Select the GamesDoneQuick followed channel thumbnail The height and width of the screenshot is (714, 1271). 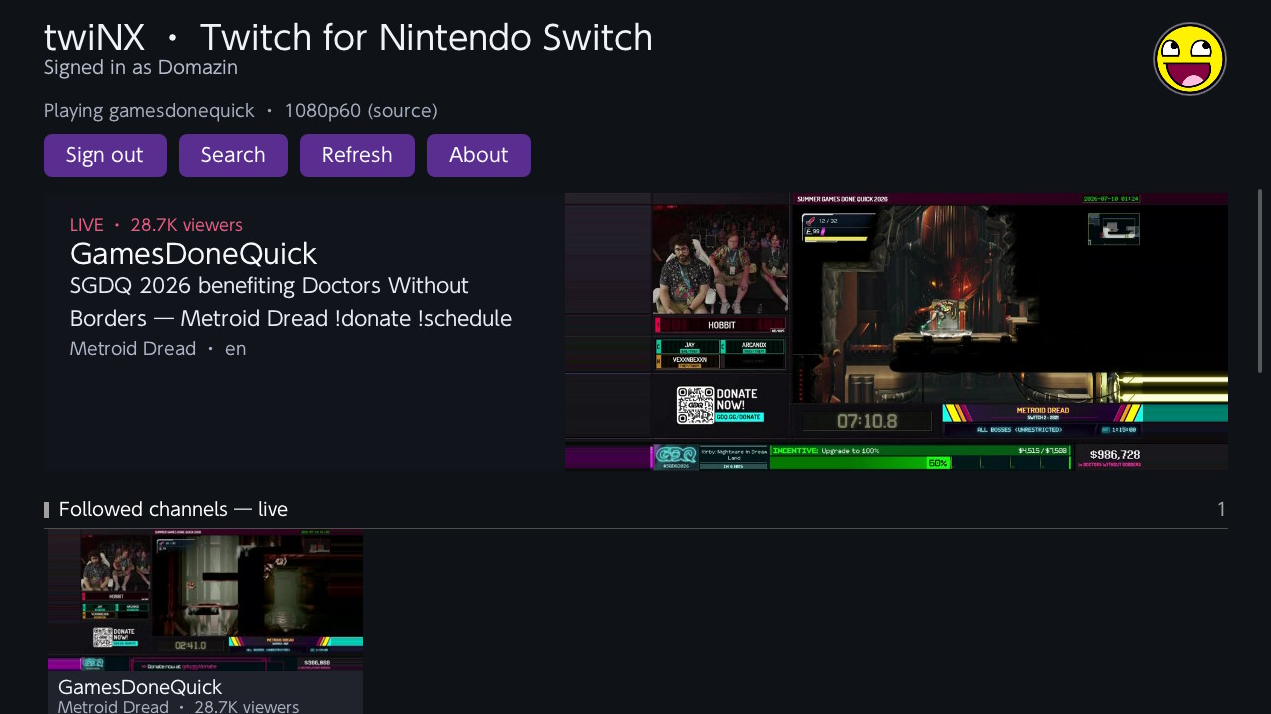click(x=205, y=600)
